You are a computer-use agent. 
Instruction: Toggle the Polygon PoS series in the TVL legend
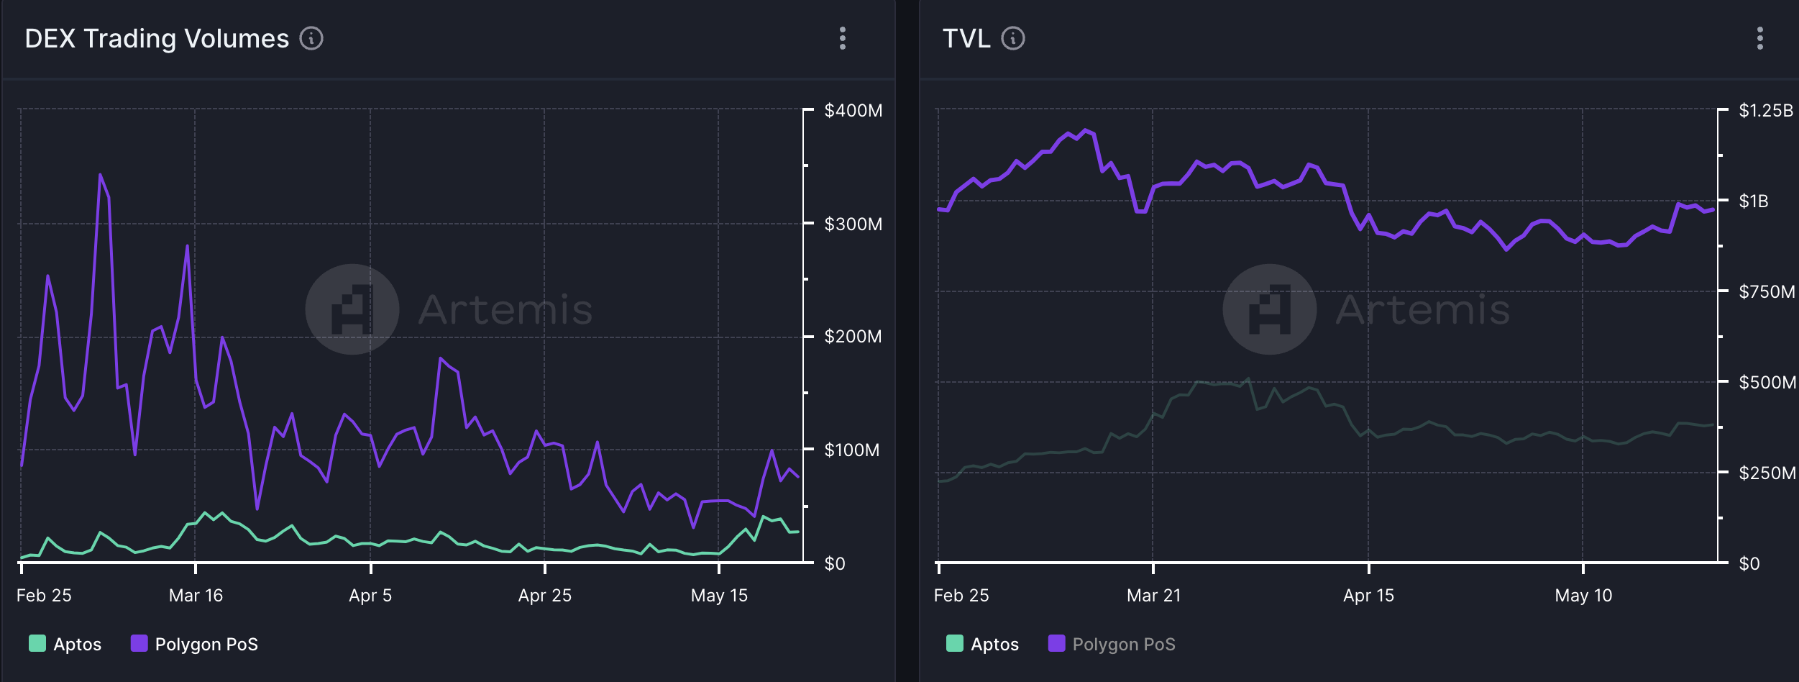pyautogui.click(x=1112, y=644)
